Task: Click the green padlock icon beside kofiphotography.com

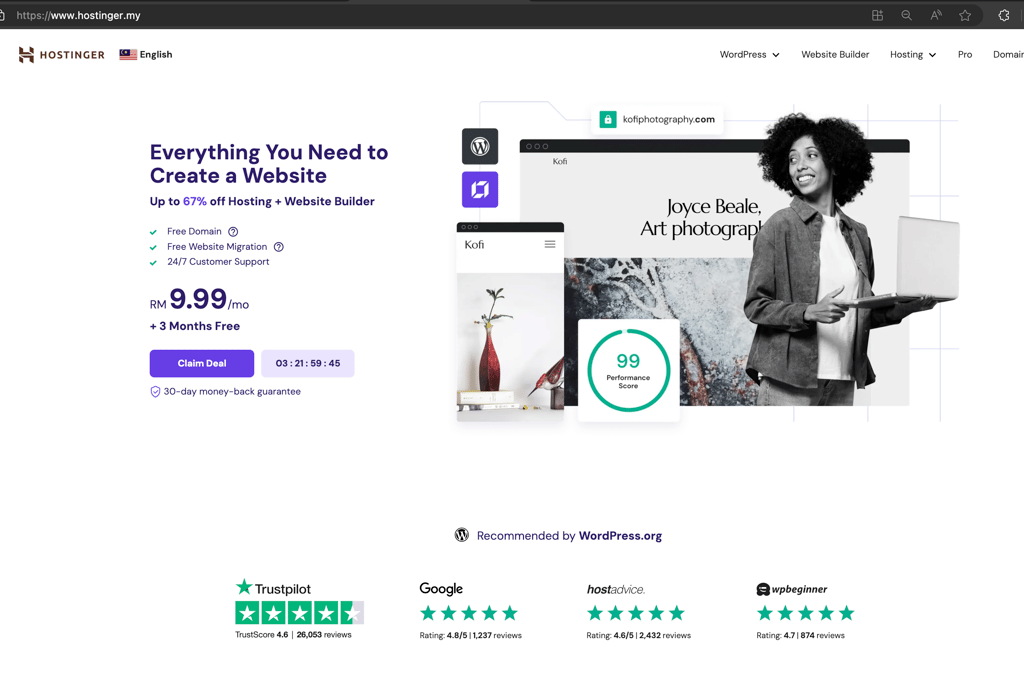Action: point(608,119)
